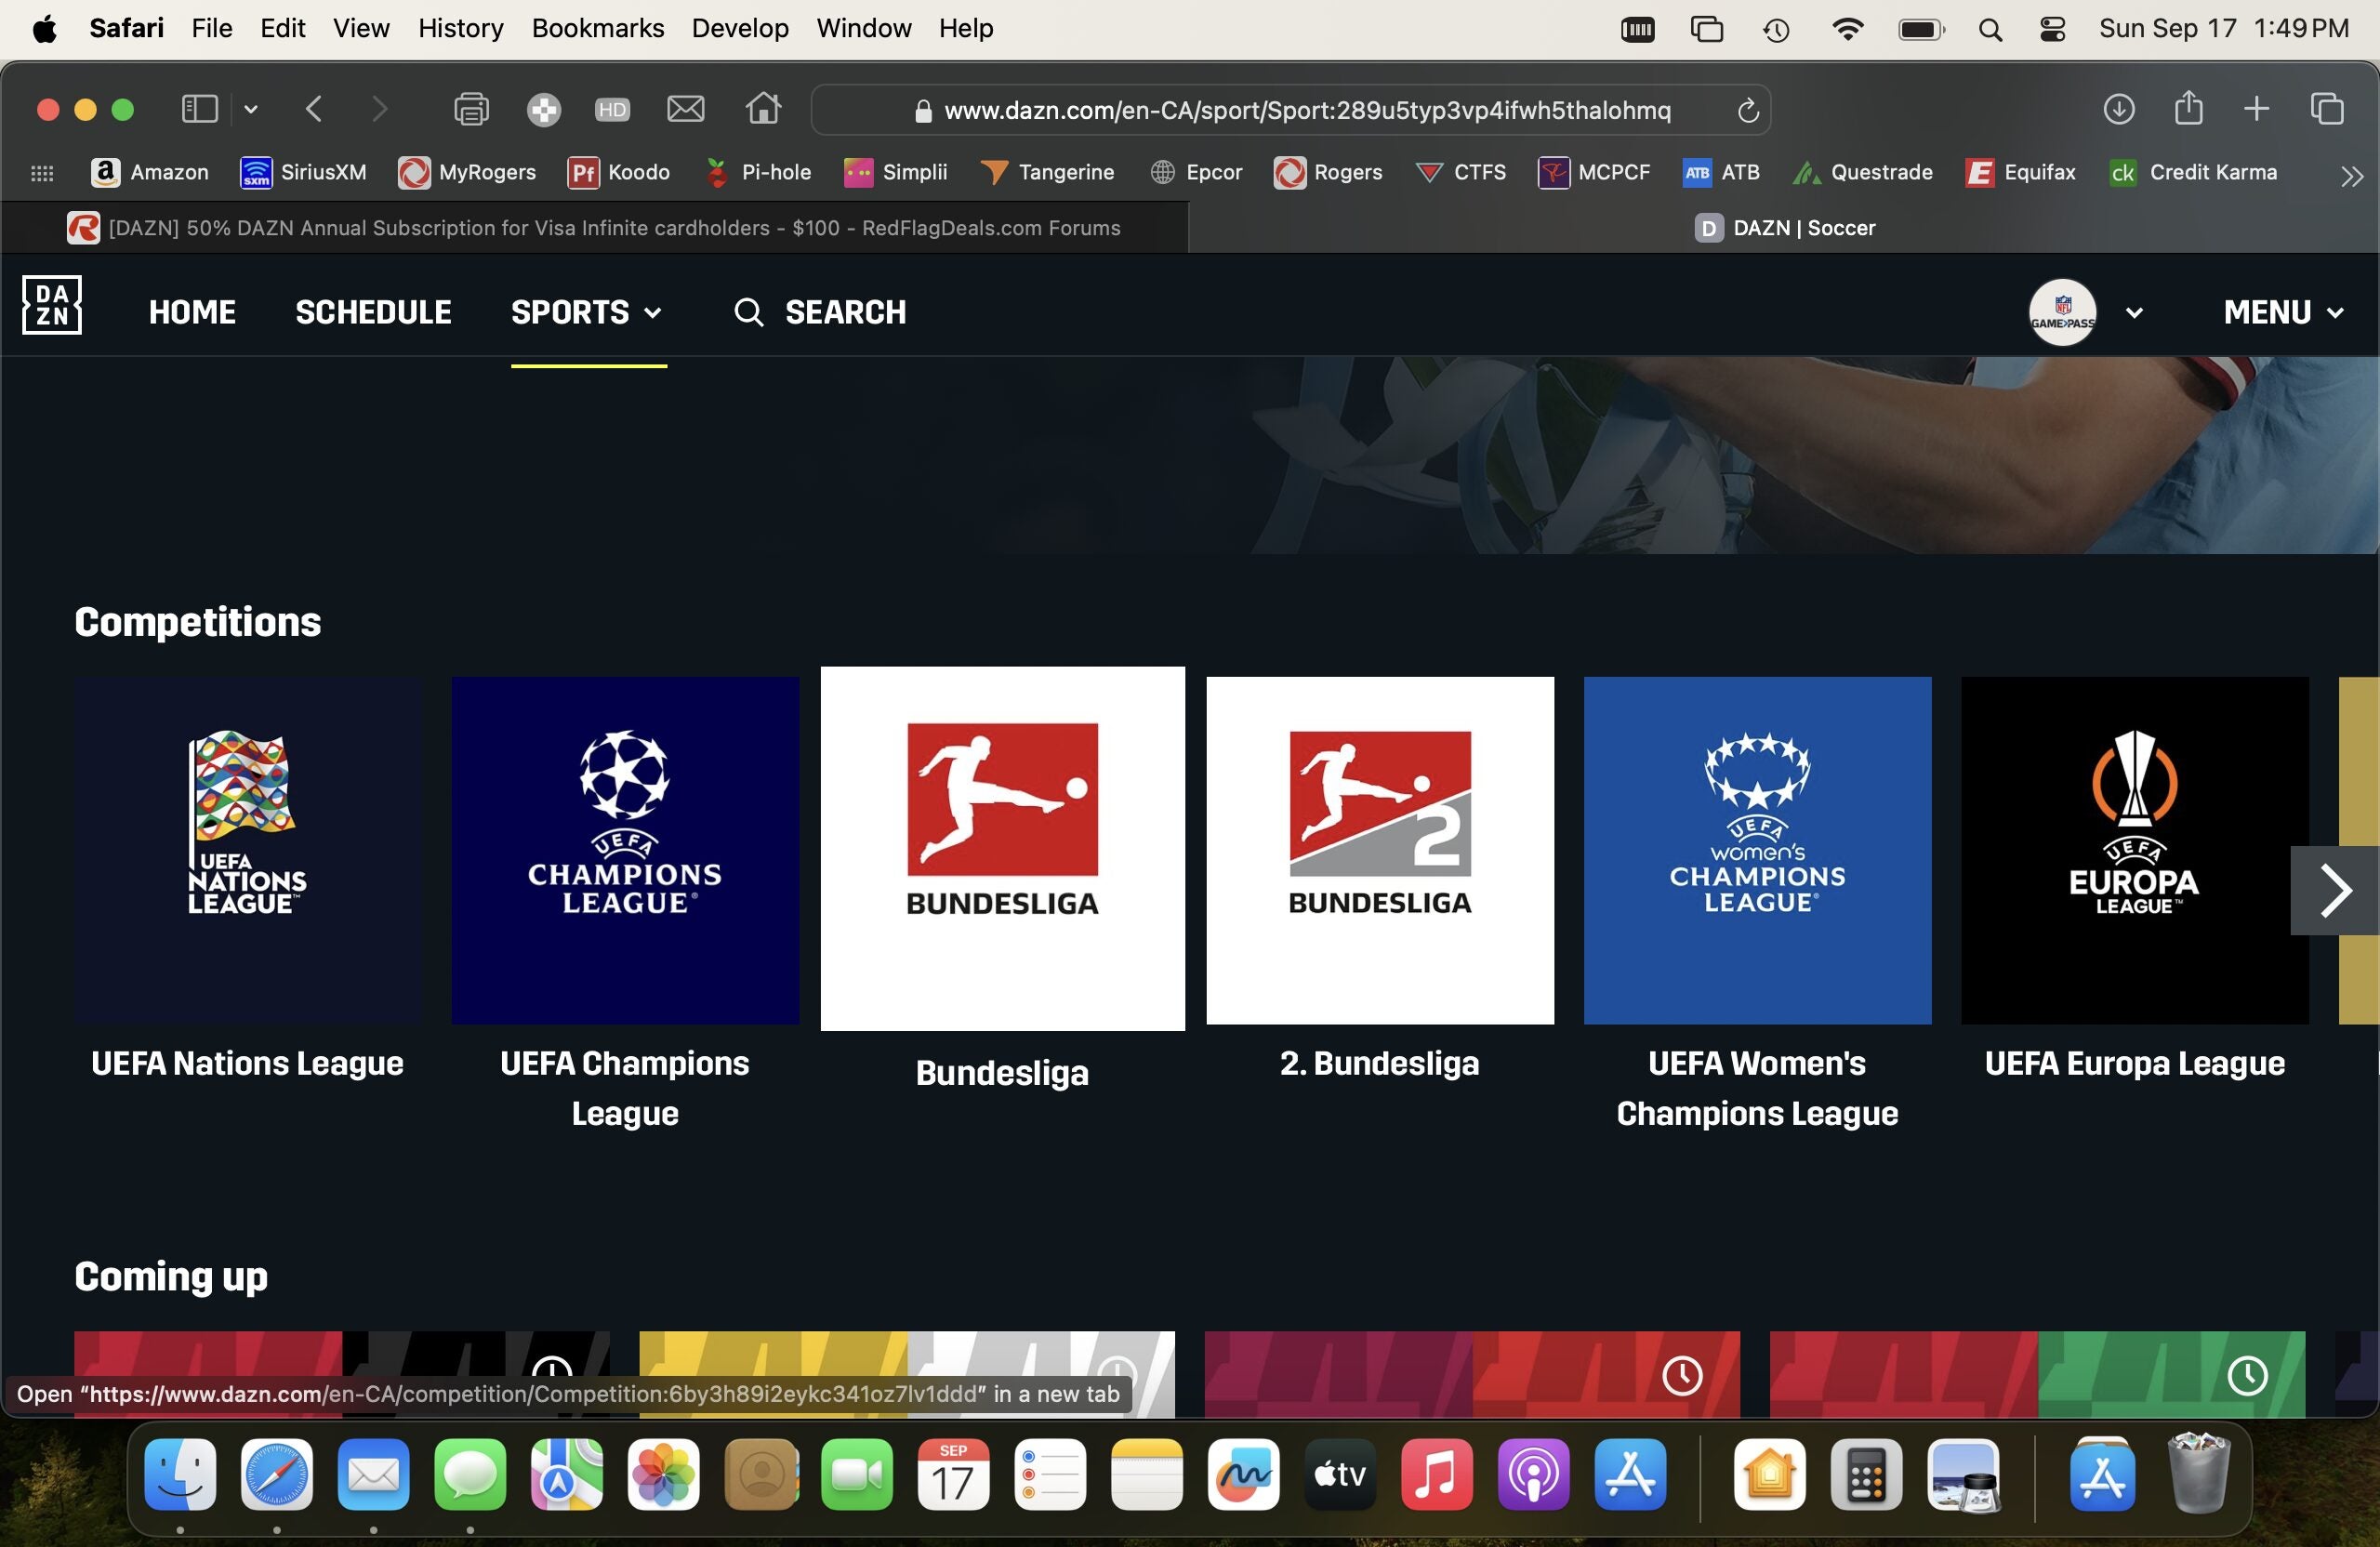
Task: Switch to the DAZN | Soccer tab
Action: [1789, 227]
